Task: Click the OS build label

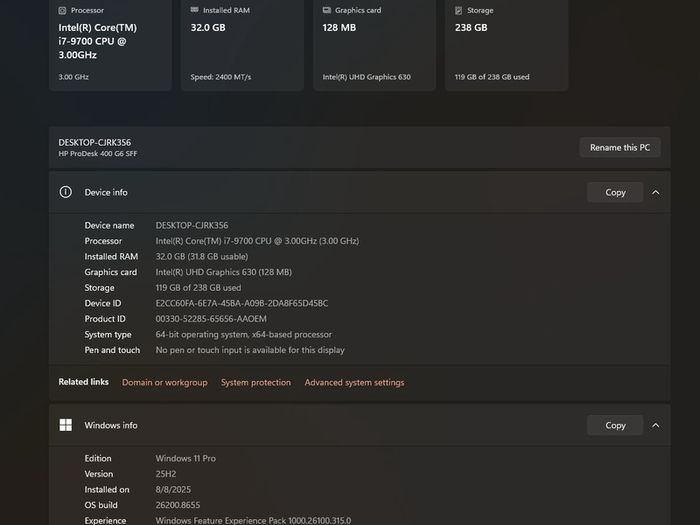Action: (x=101, y=505)
